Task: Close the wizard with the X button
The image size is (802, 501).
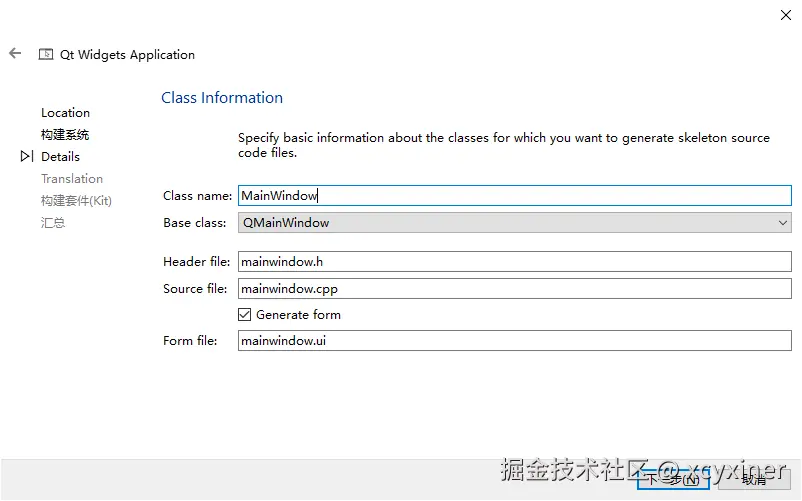Action: click(785, 14)
